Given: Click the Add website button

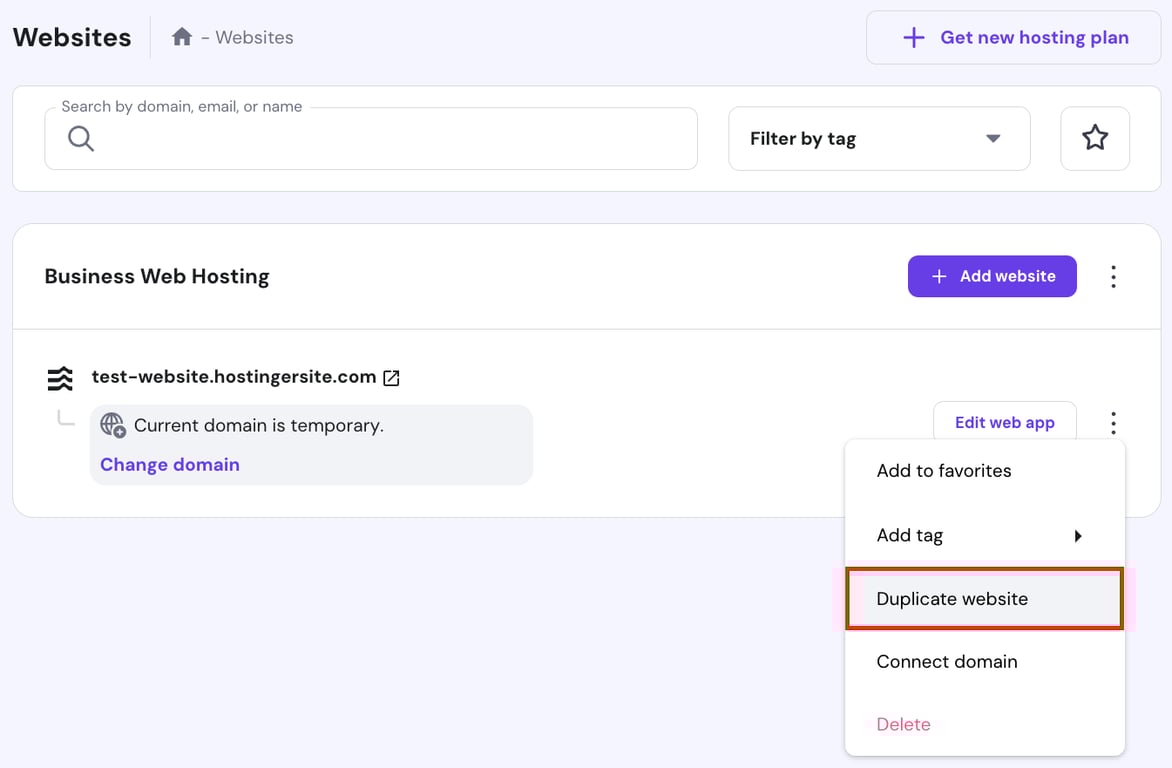Looking at the screenshot, I should 991,276.
